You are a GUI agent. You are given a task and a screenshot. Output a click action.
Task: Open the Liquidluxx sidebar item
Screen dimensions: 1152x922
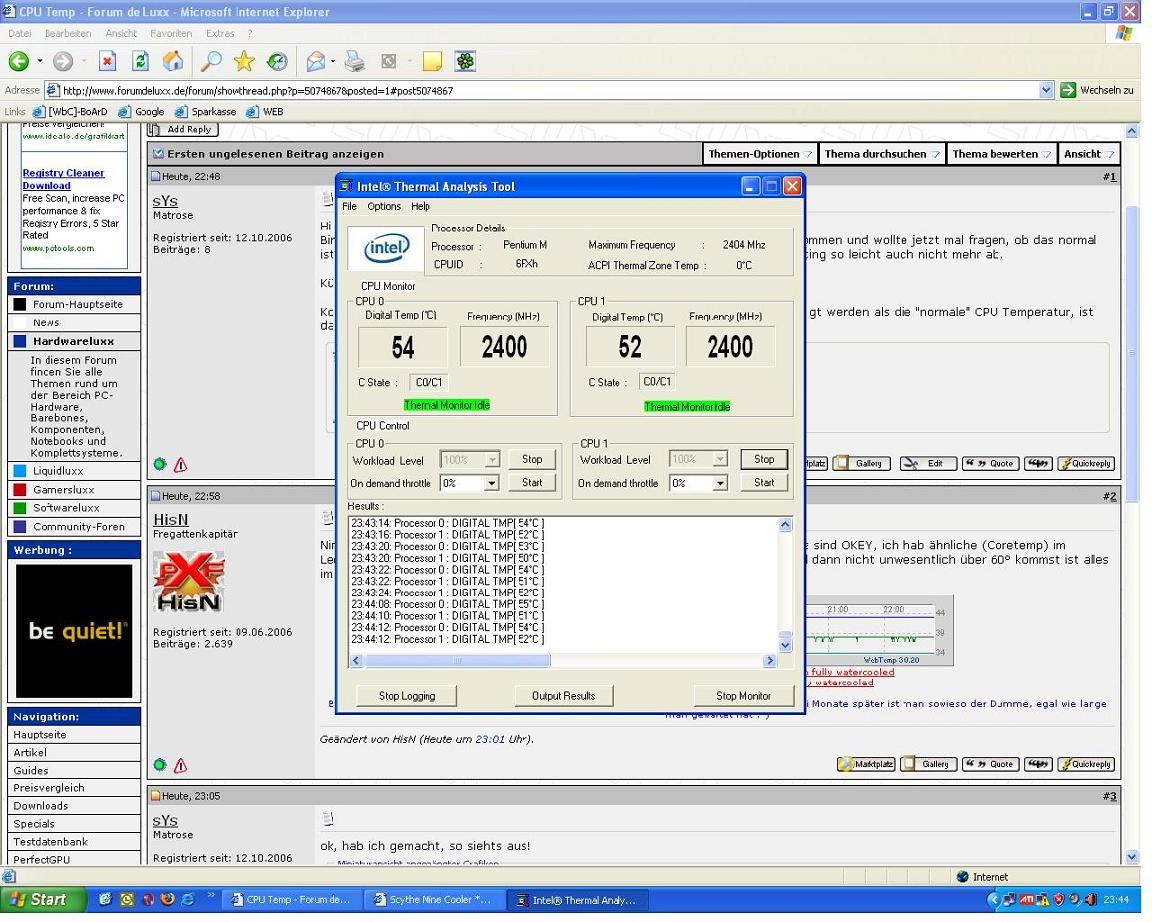(73, 471)
